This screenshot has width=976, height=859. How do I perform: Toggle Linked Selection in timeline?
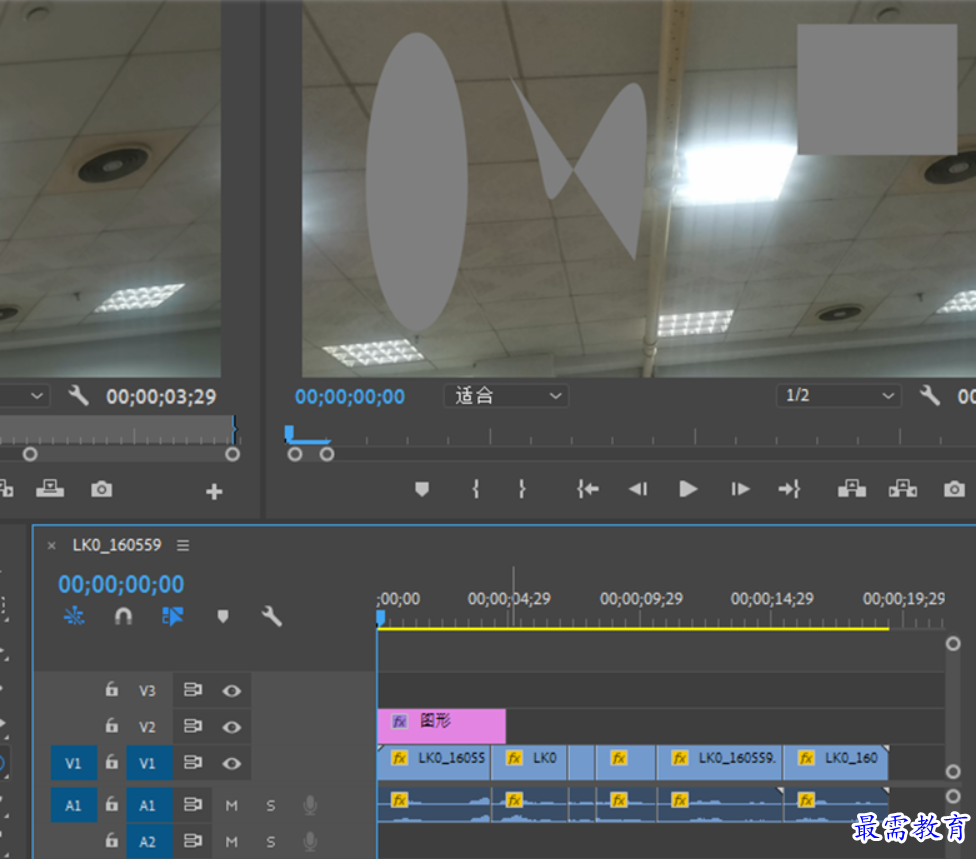click(172, 616)
